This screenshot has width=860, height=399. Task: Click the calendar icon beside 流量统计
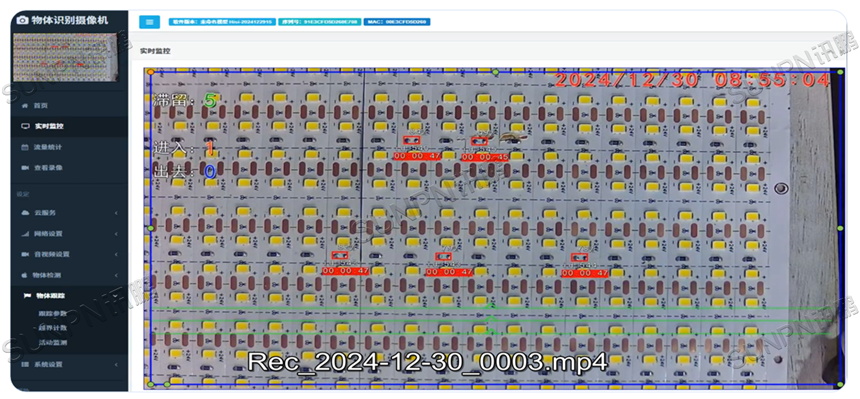coord(24,147)
